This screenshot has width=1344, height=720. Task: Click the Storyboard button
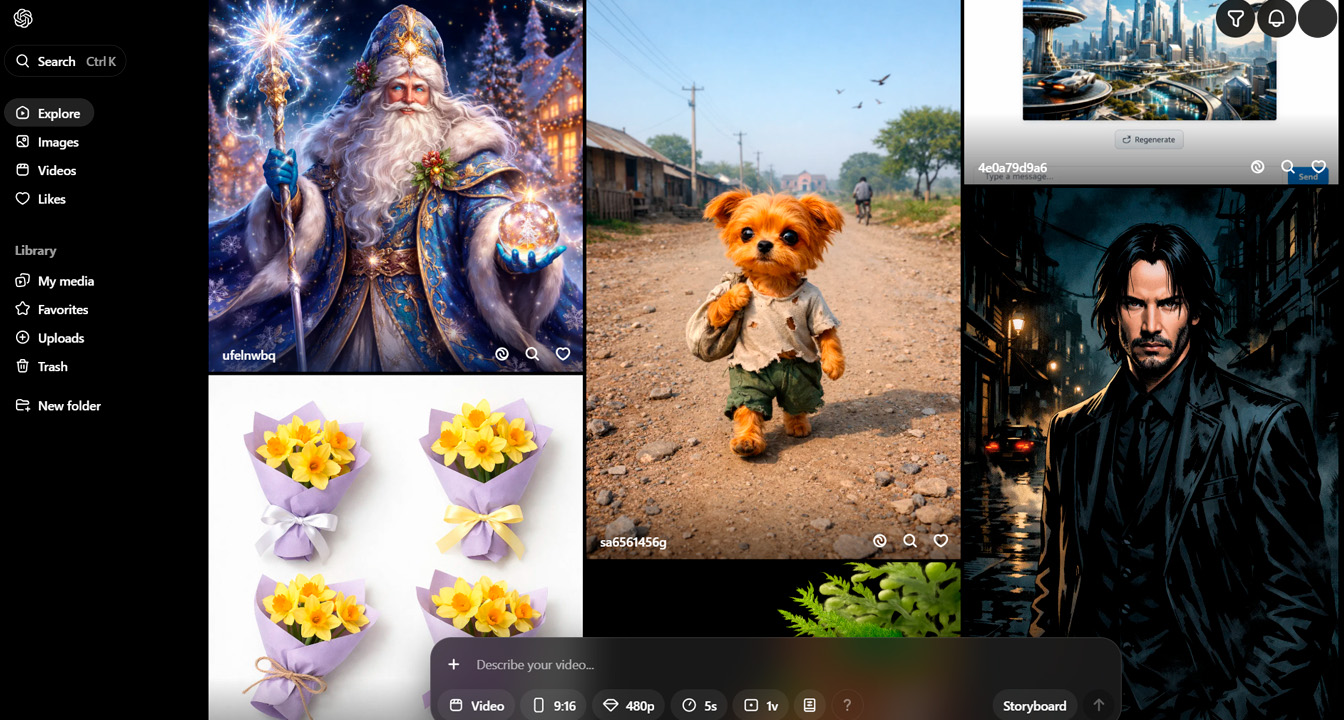[1034, 706]
